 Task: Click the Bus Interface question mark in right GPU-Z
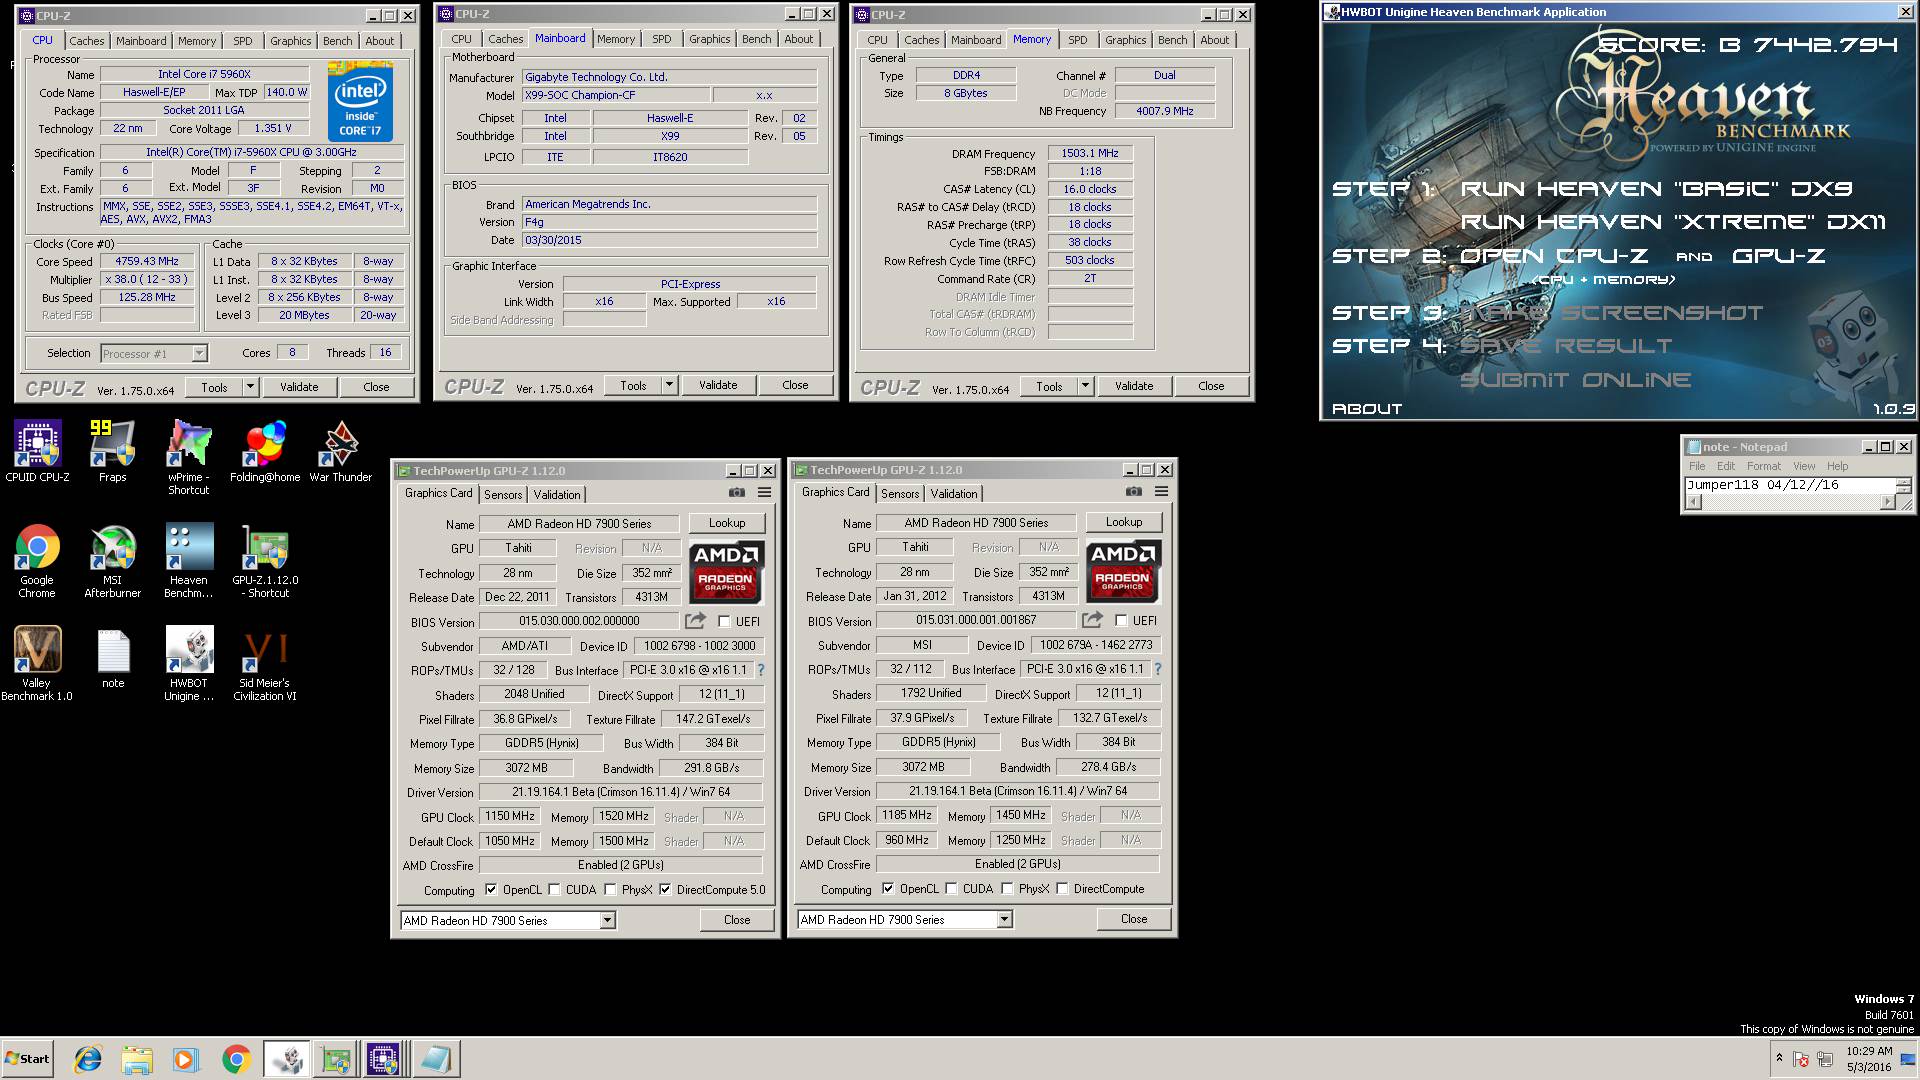(x=1158, y=669)
